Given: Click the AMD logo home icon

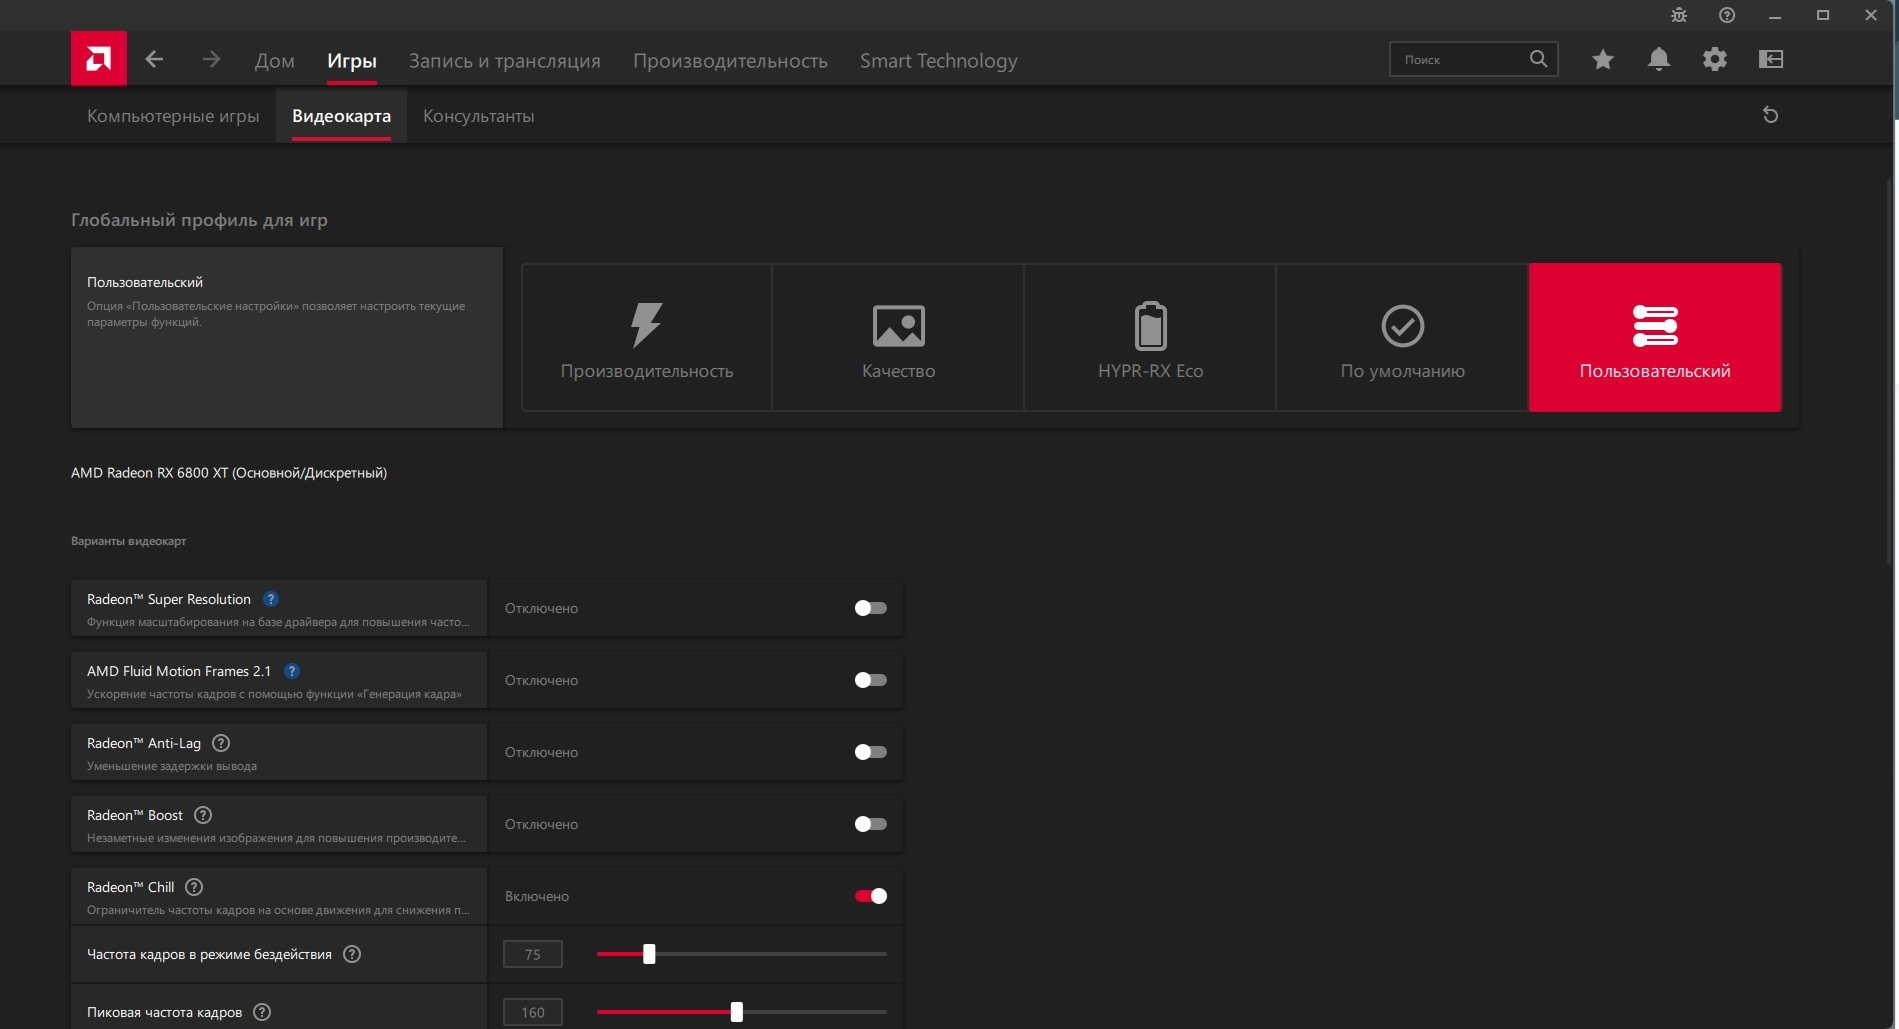Looking at the screenshot, I should pyautogui.click(x=98, y=59).
